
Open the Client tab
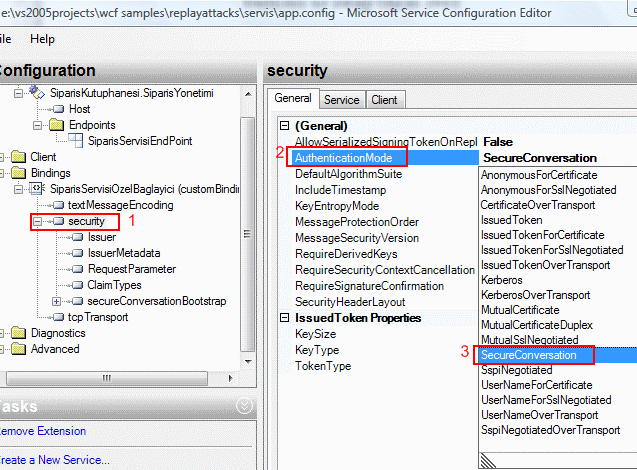pos(383,100)
